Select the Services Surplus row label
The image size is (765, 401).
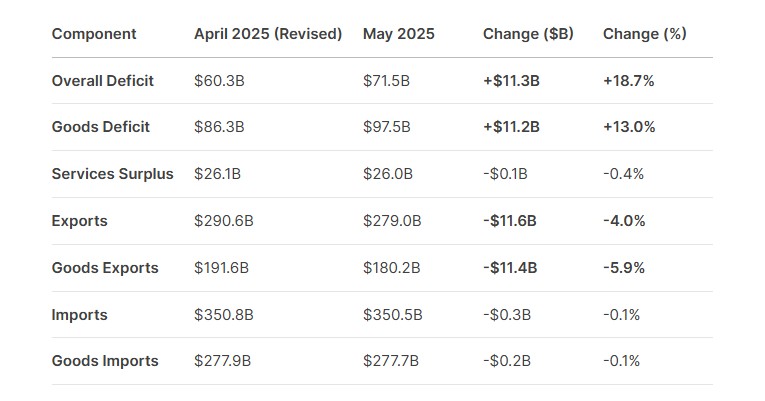tap(112, 174)
